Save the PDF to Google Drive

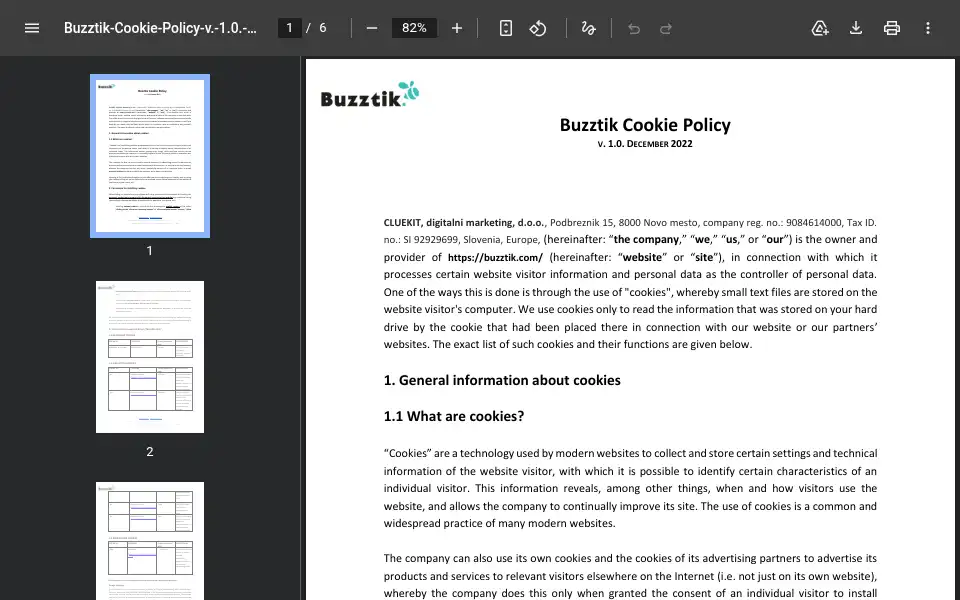(x=820, y=28)
